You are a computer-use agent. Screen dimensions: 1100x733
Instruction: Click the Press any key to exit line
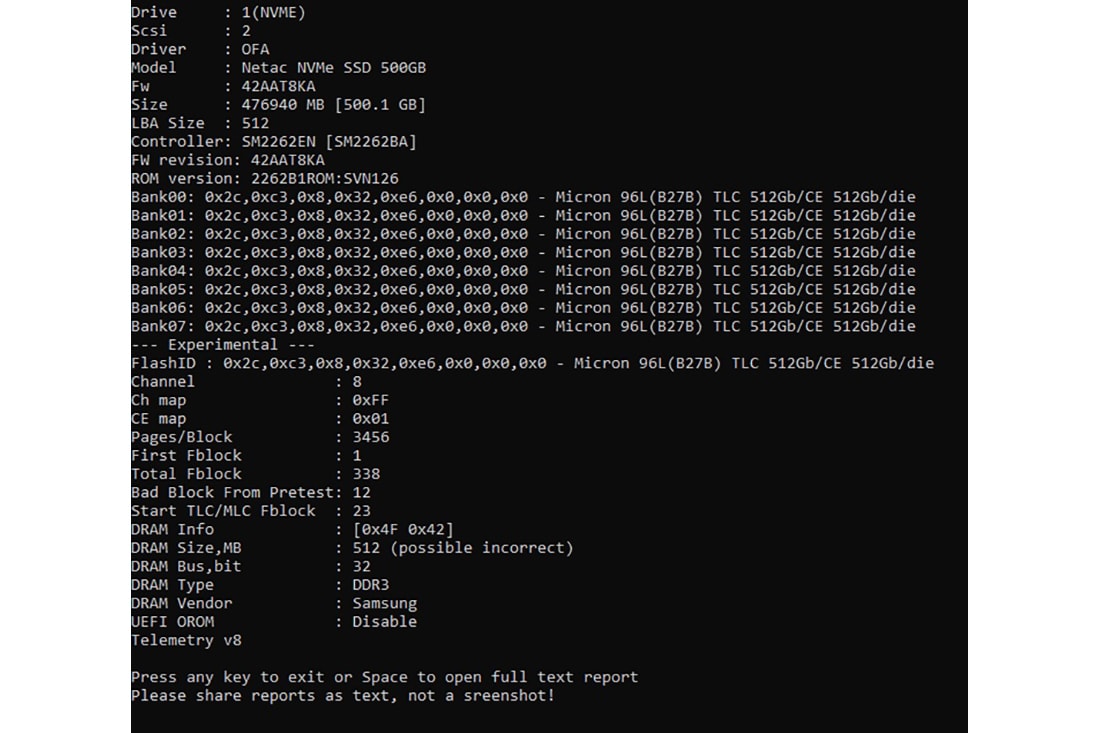[384, 677]
